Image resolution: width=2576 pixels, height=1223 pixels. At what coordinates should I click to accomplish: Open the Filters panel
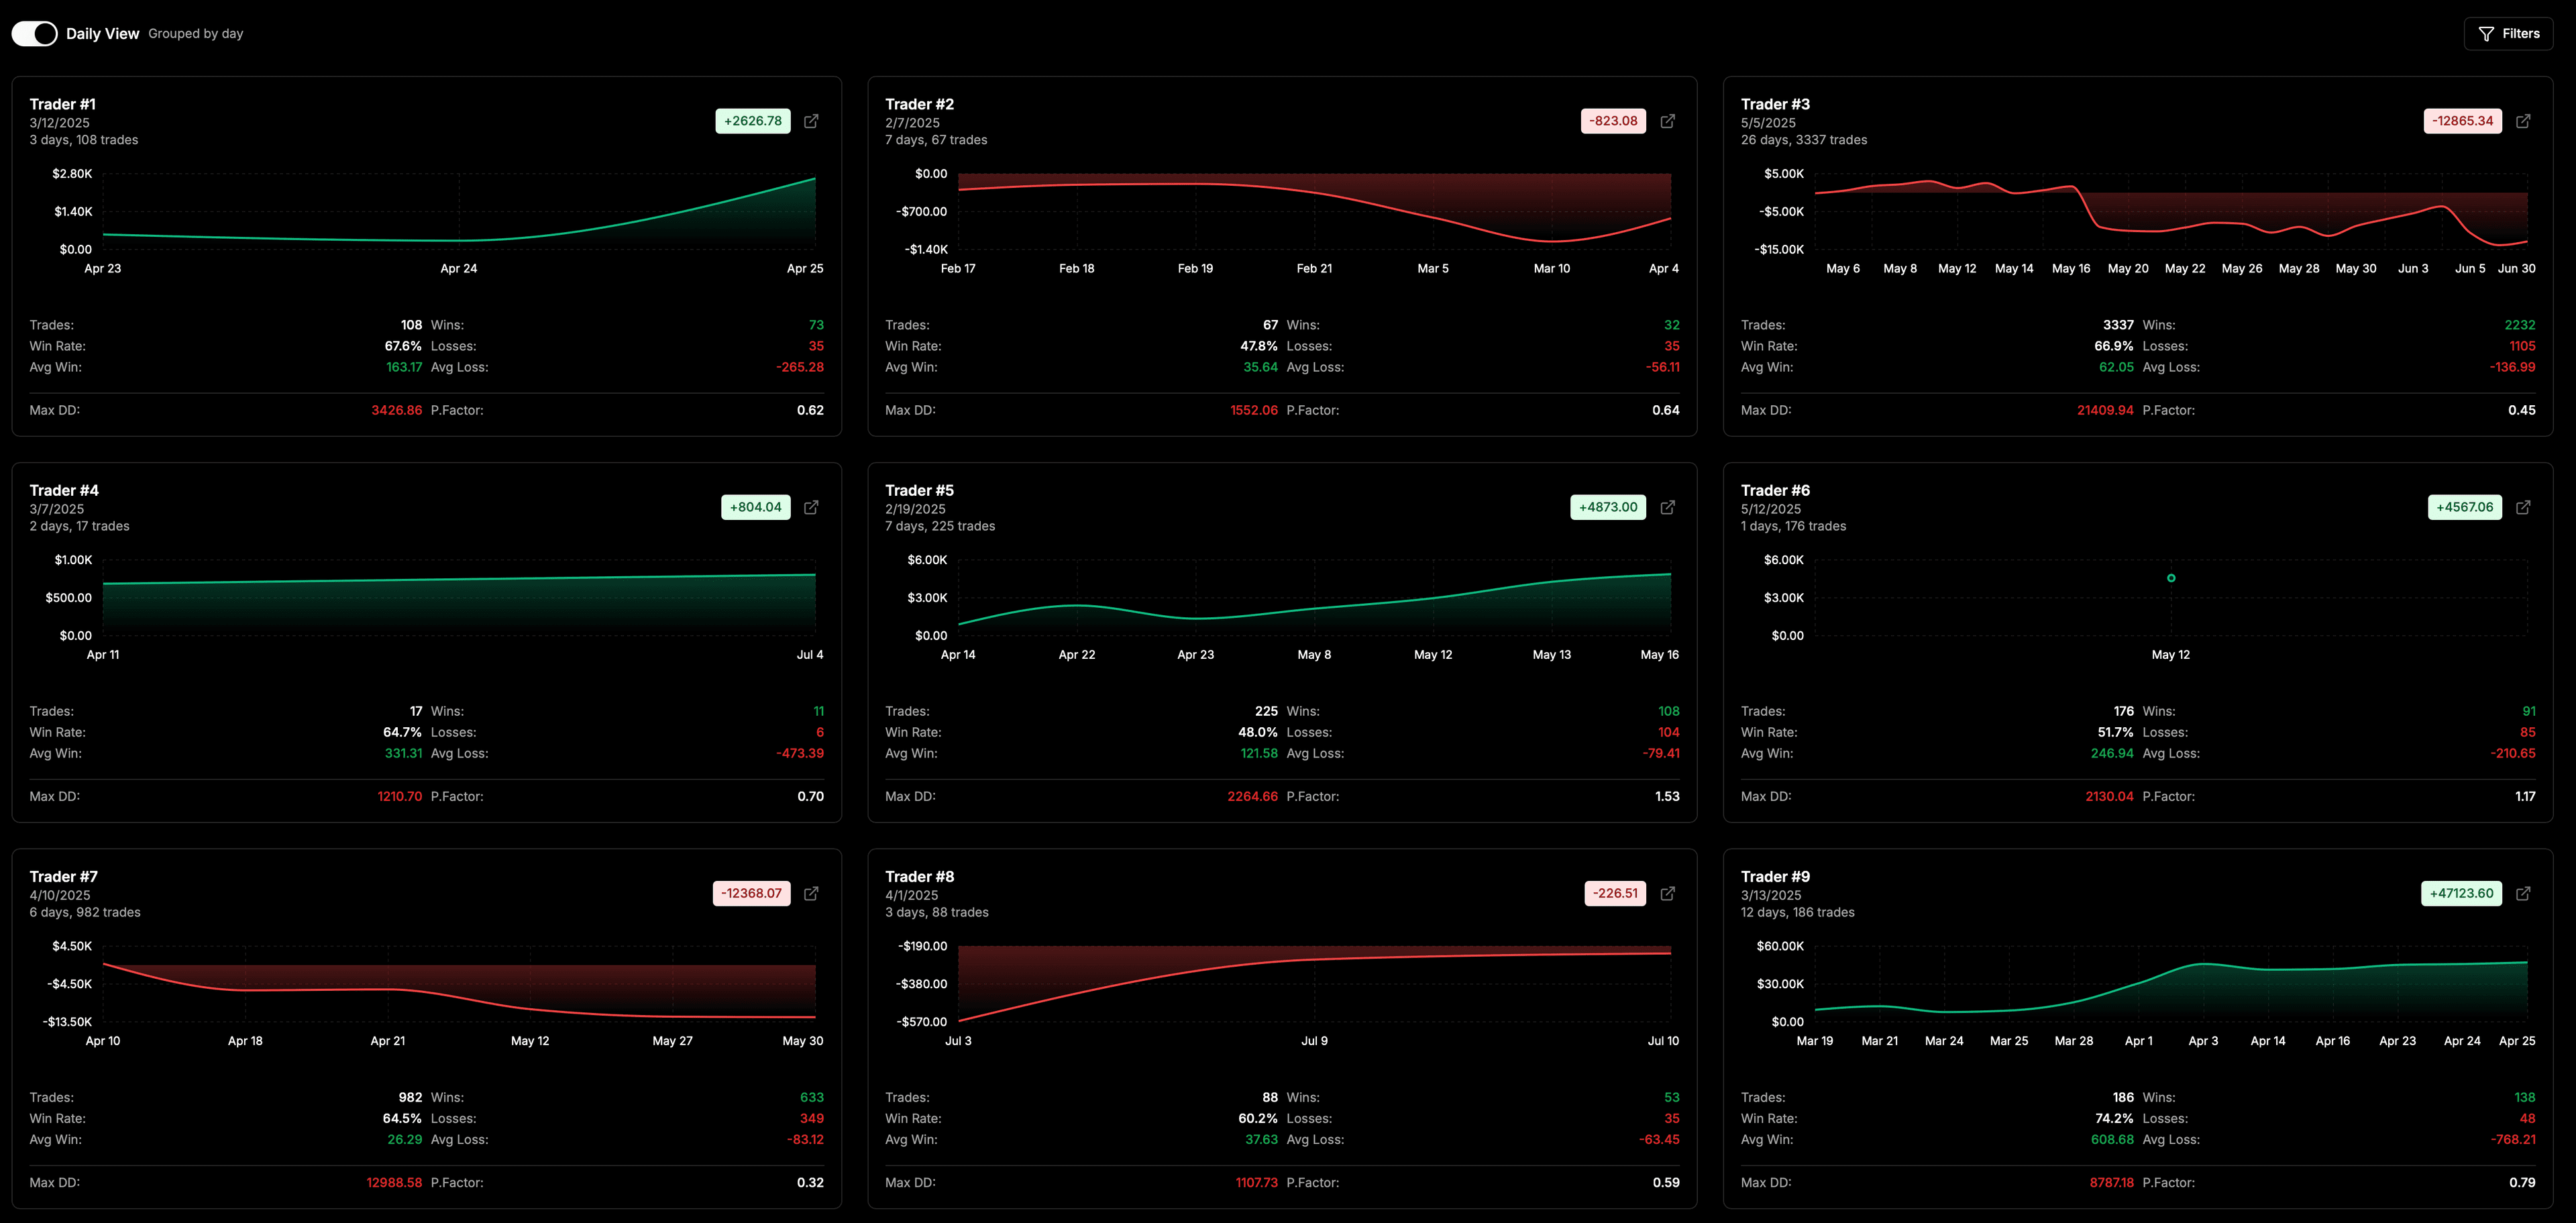[x=2509, y=33]
